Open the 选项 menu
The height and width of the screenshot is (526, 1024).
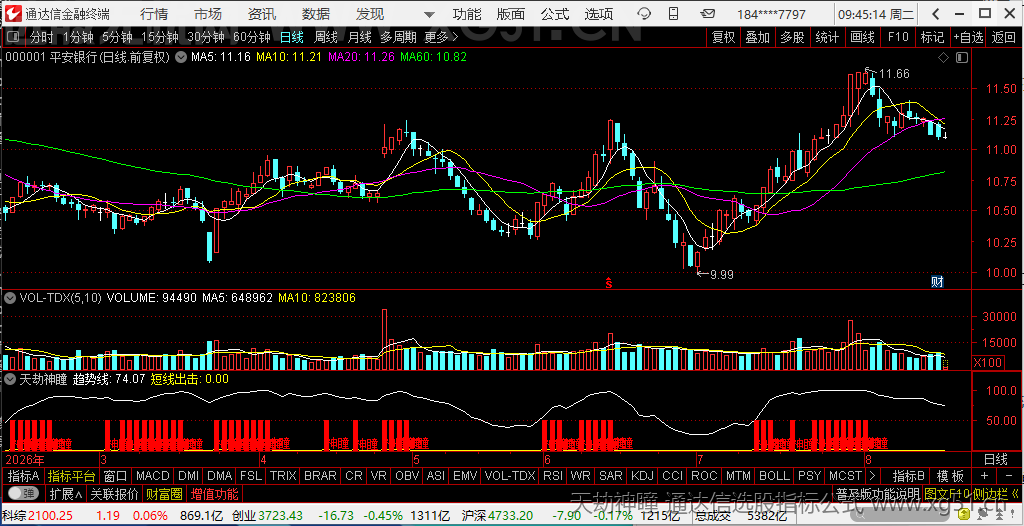click(599, 14)
